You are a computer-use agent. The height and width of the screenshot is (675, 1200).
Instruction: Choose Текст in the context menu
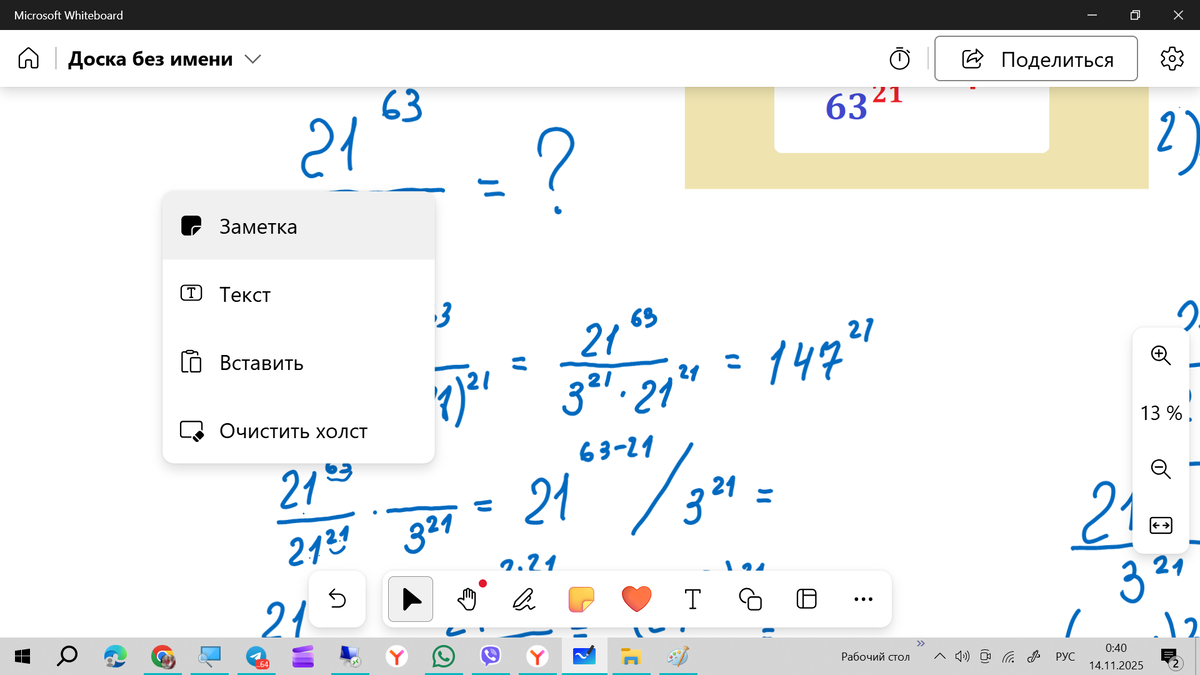tap(298, 295)
